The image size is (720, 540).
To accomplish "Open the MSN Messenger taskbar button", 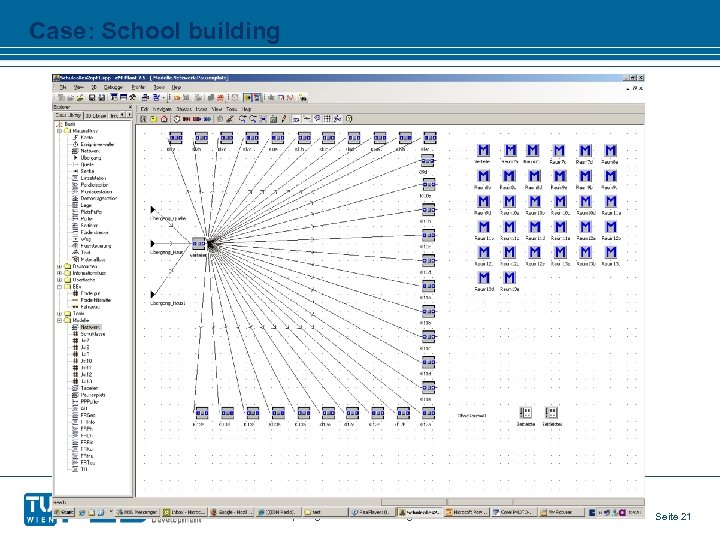I will (x=136, y=512).
